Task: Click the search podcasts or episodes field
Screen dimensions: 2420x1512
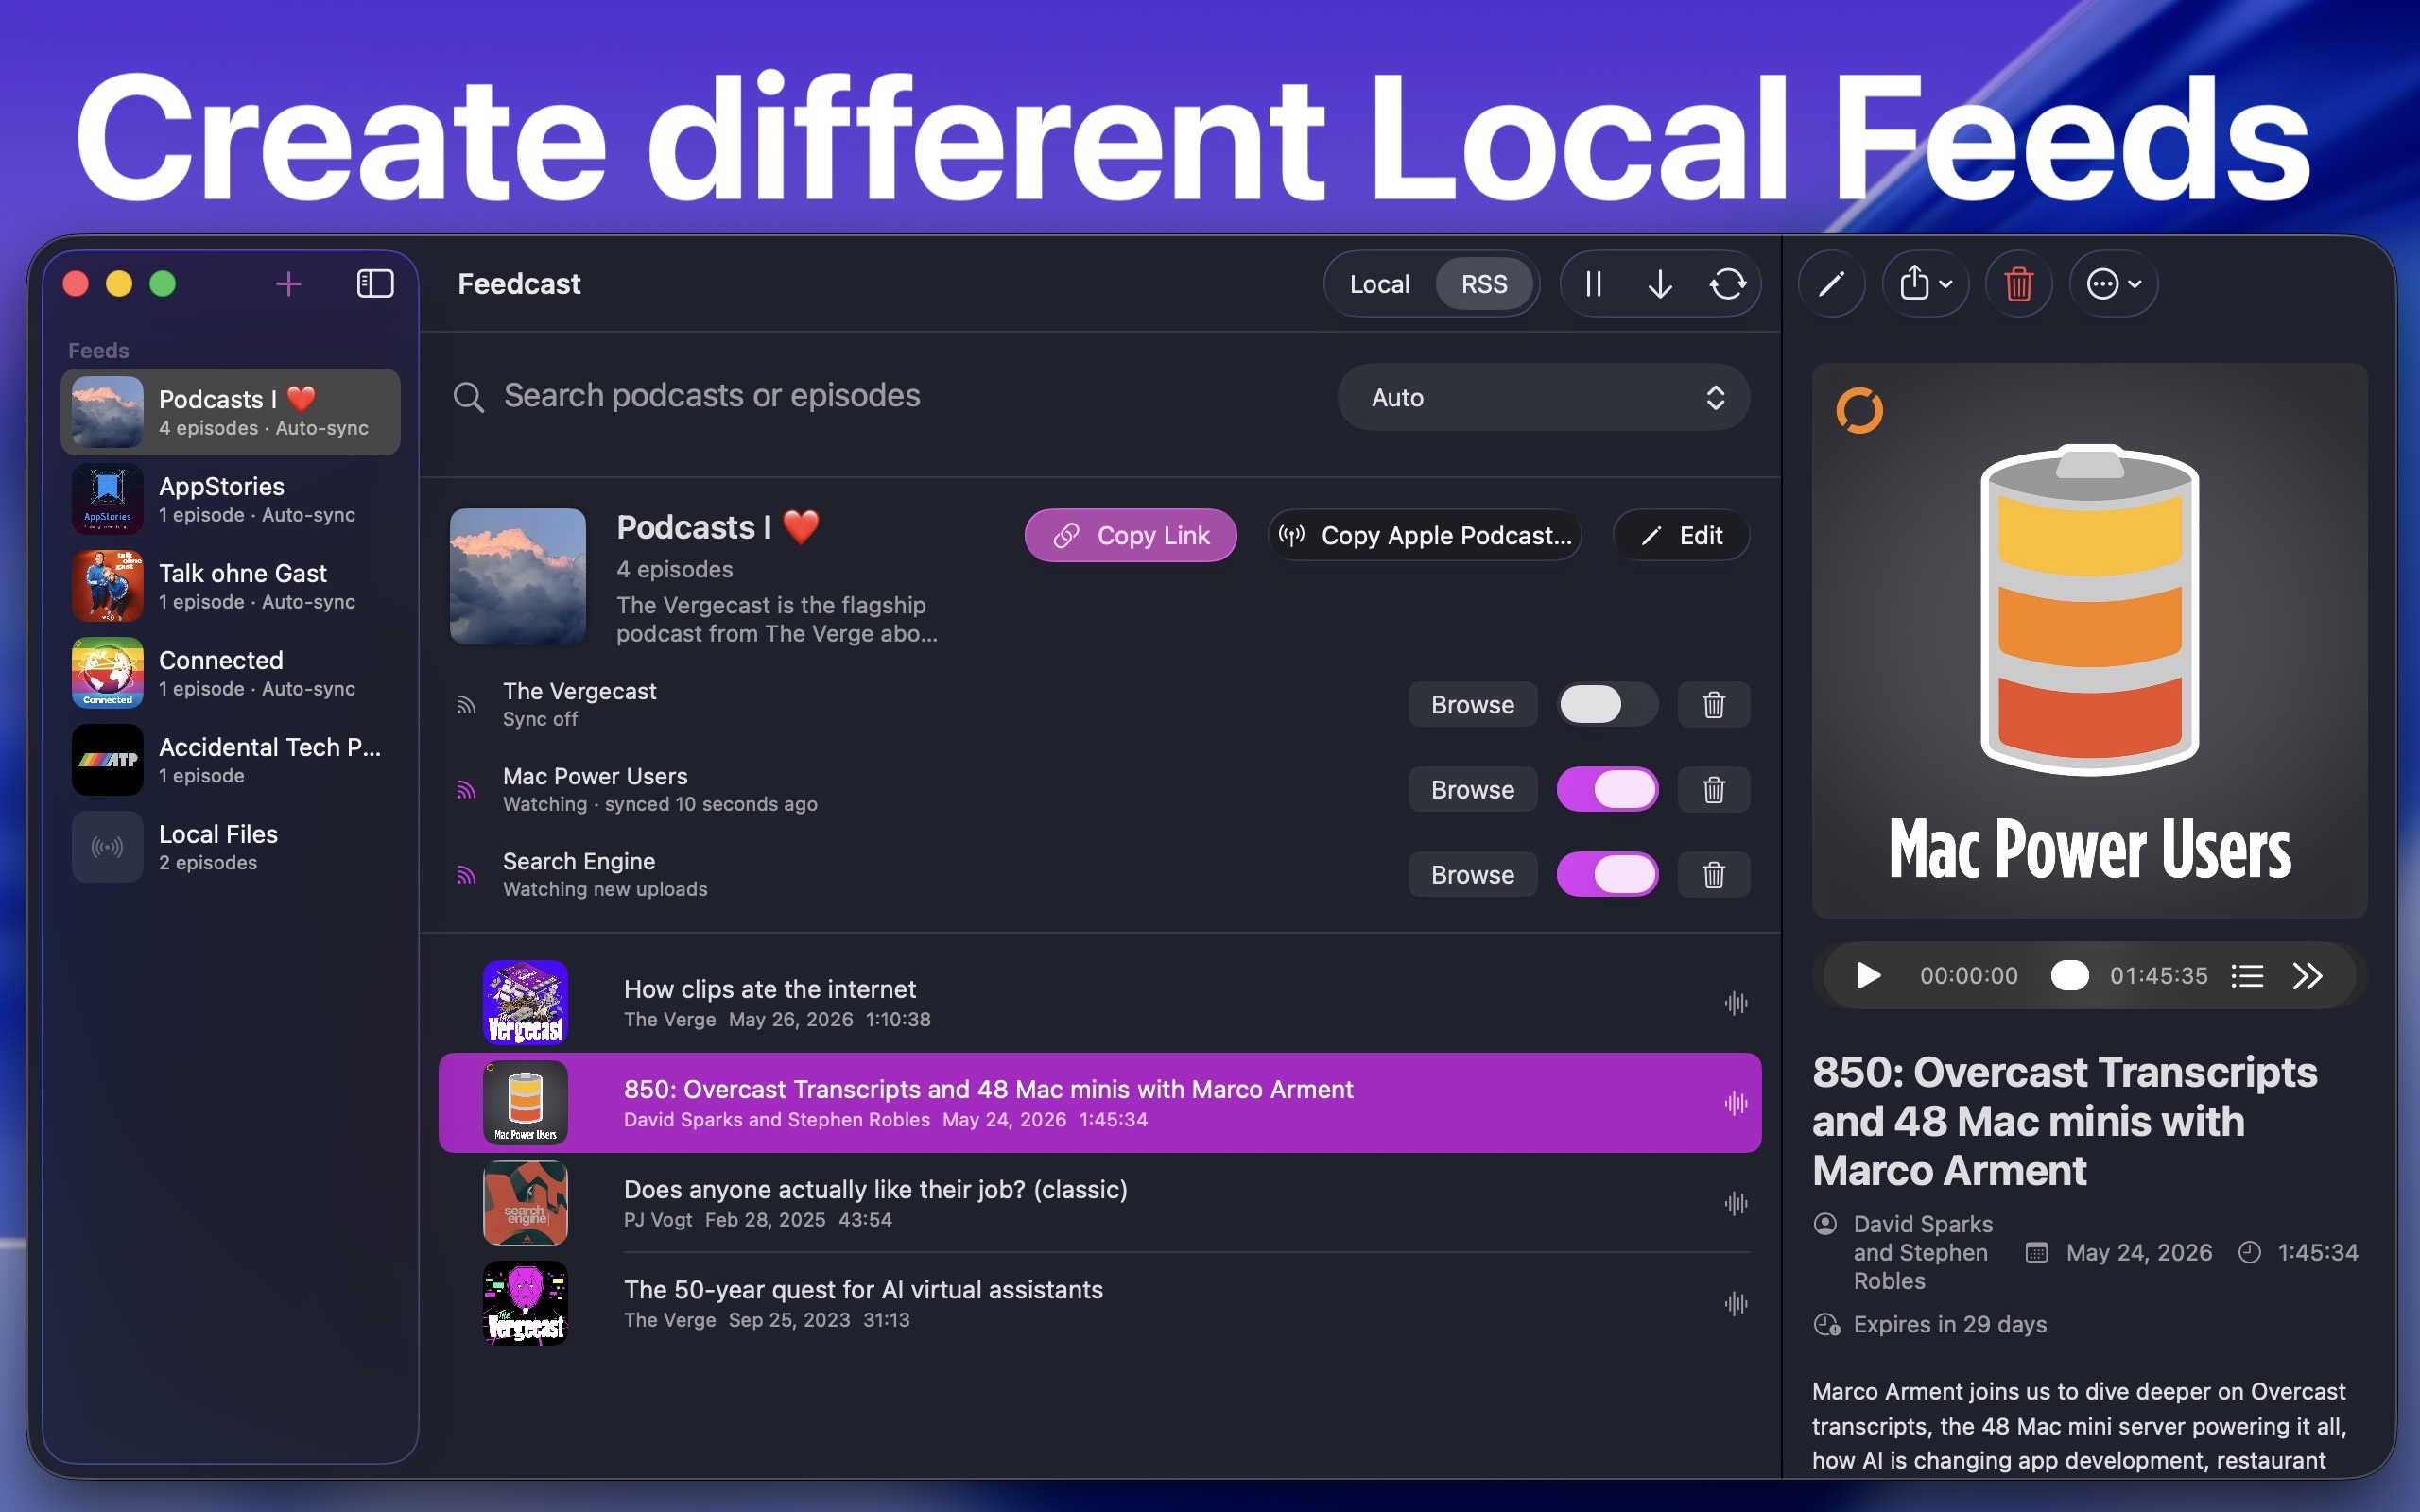Action: click(880, 397)
